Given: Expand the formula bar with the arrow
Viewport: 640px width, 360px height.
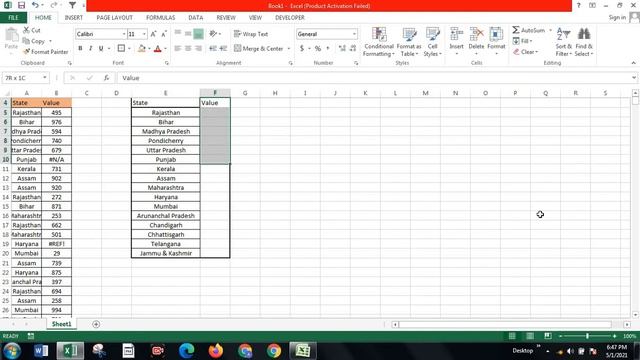Looking at the screenshot, I should tap(634, 78).
